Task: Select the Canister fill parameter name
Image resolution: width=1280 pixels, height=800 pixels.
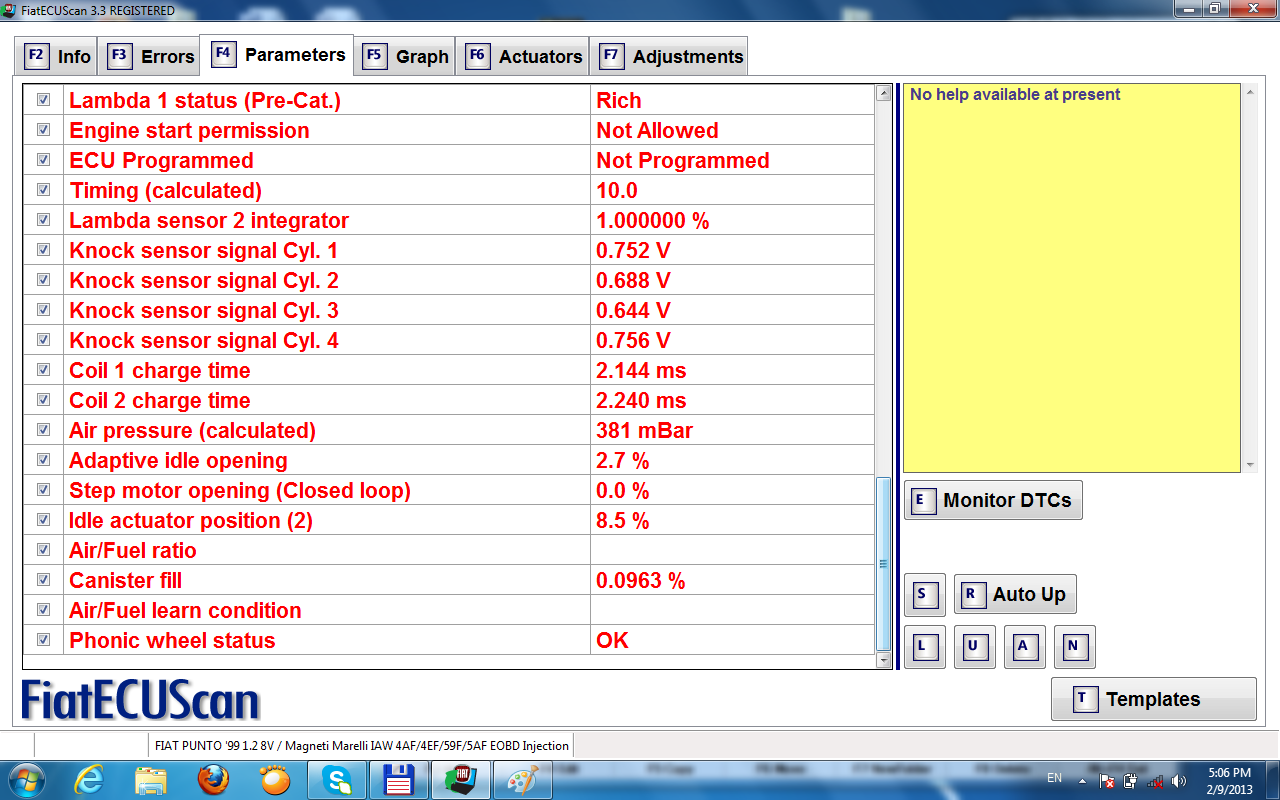Action: coord(125,580)
